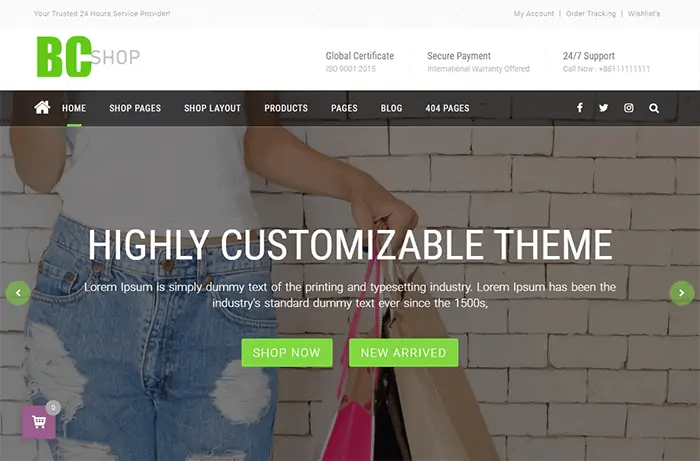Expand the Shop Layout menu
Image resolution: width=700 pixels, height=461 pixels.
(212, 108)
